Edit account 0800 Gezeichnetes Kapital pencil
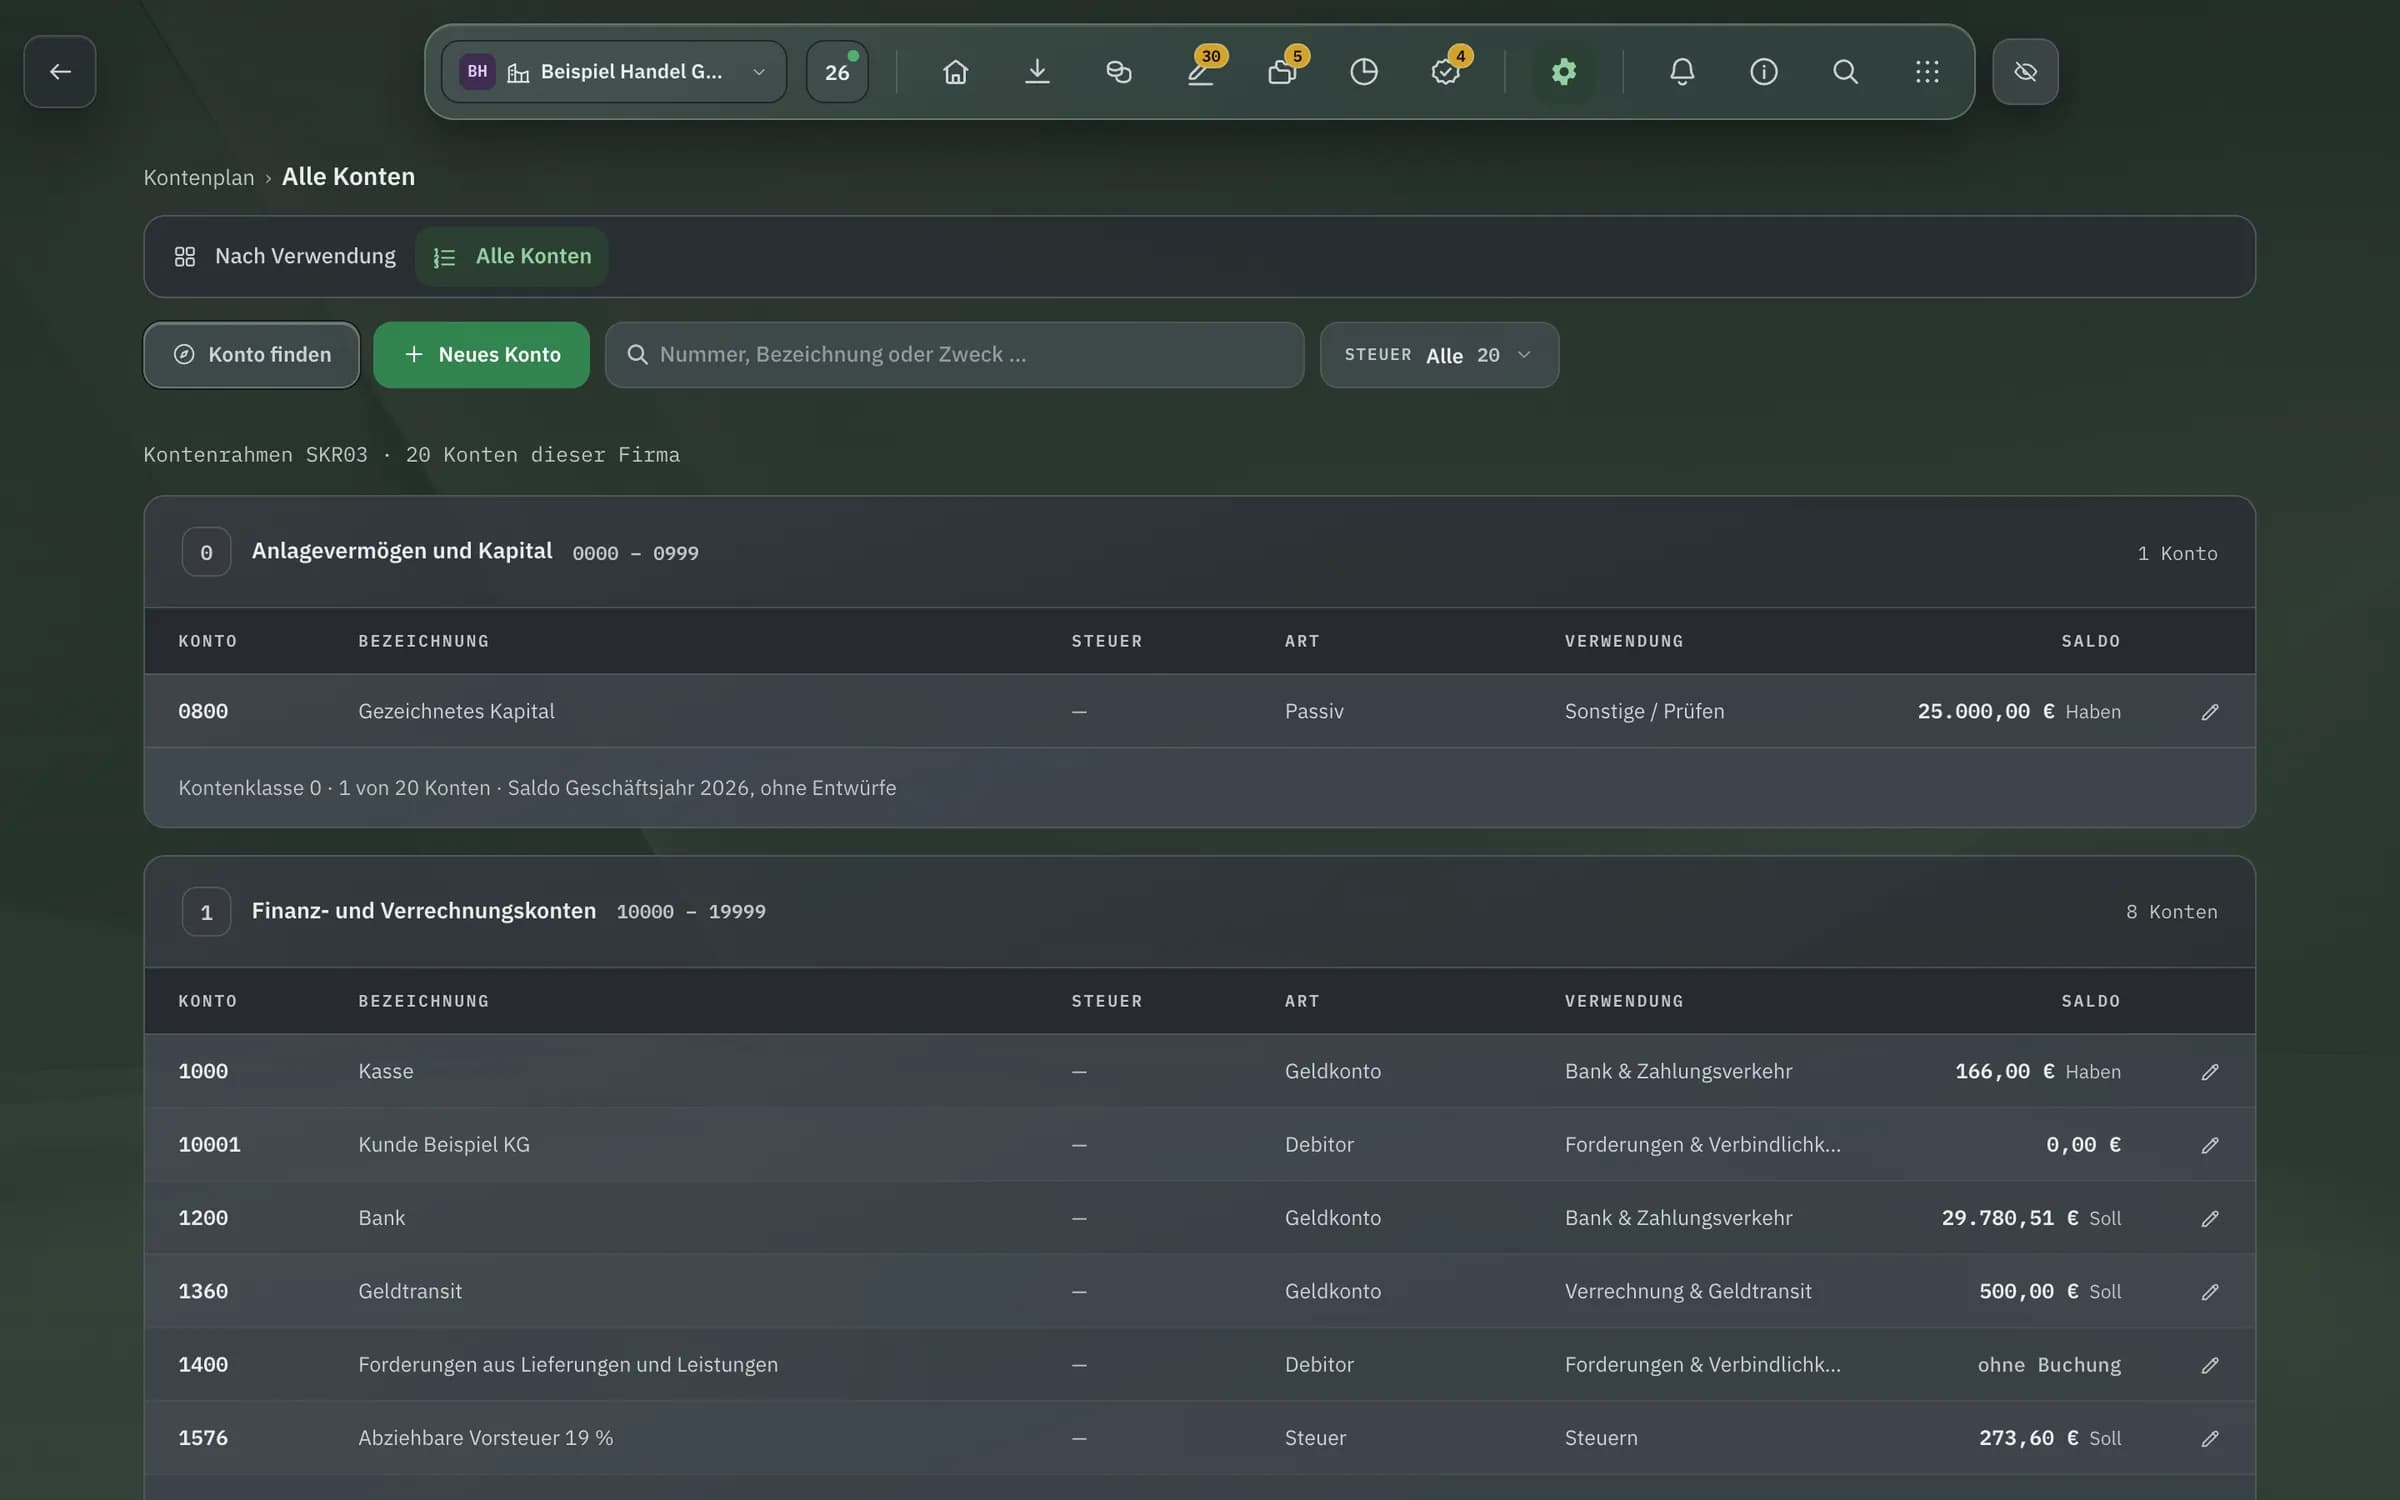This screenshot has width=2400, height=1500. (2210, 711)
